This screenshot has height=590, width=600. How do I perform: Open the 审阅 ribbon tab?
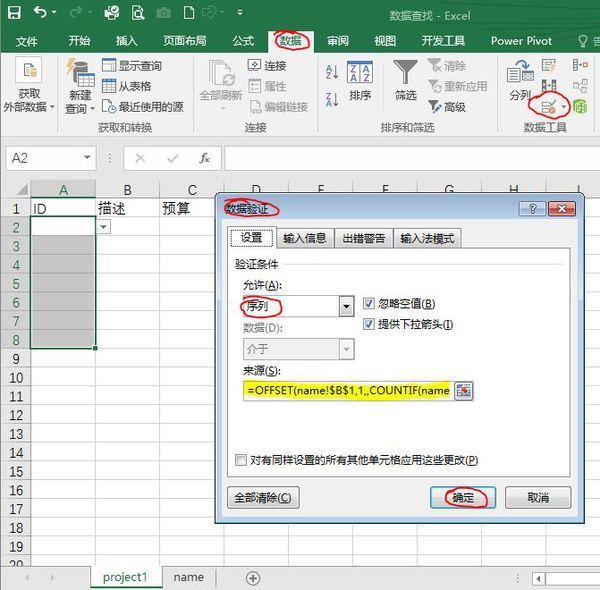[338, 41]
